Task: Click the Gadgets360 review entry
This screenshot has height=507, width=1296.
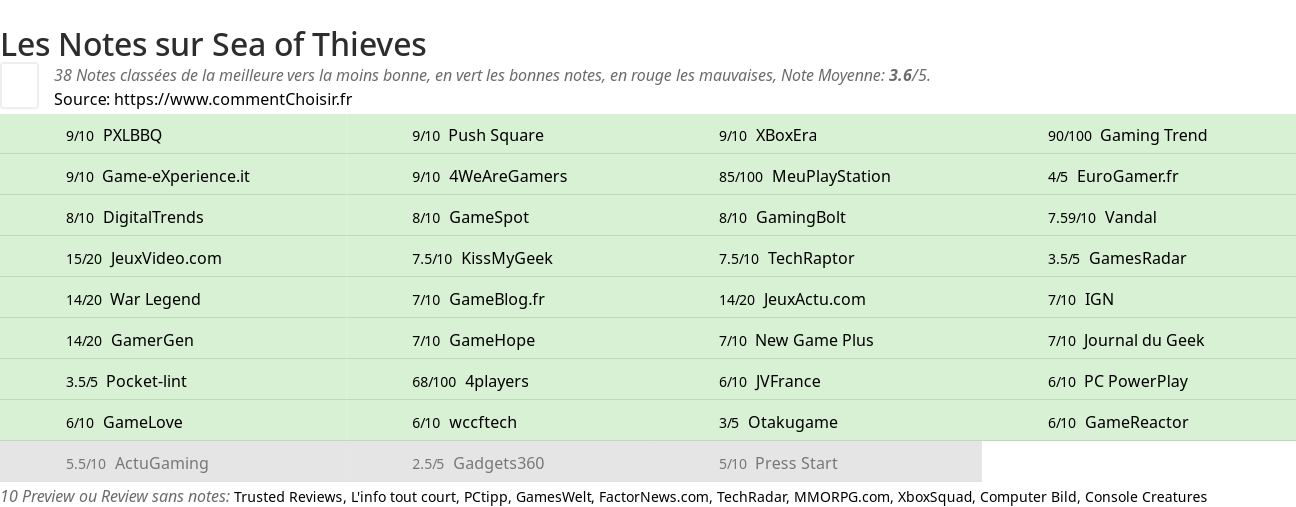Action: (498, 463)
